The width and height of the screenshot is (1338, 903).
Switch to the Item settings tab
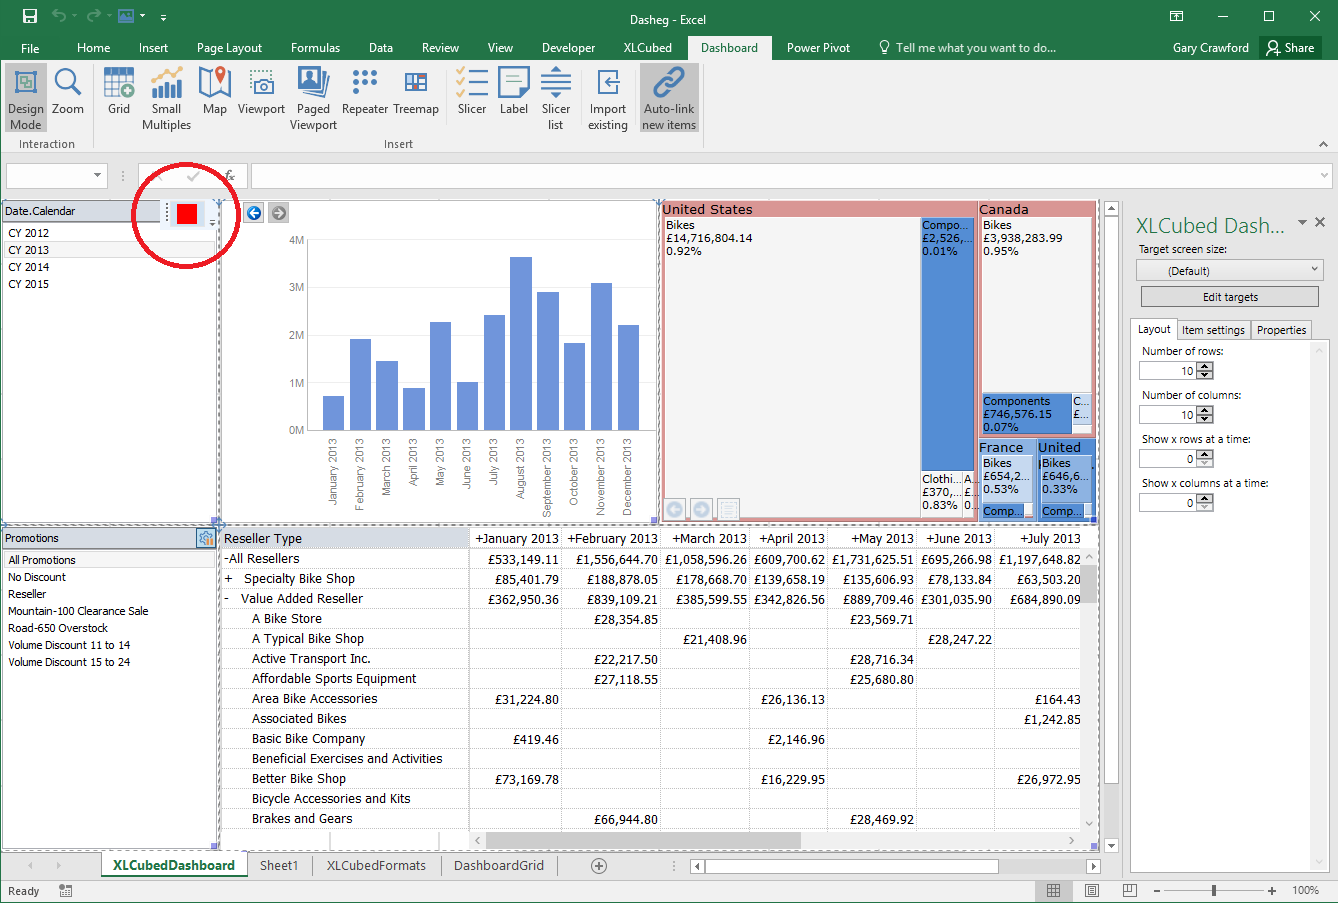(1213, 330)
